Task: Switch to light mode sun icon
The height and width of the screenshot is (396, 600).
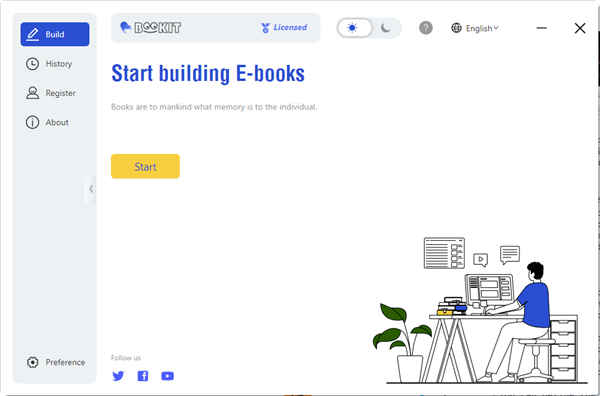Action: (x=352, y=28)
